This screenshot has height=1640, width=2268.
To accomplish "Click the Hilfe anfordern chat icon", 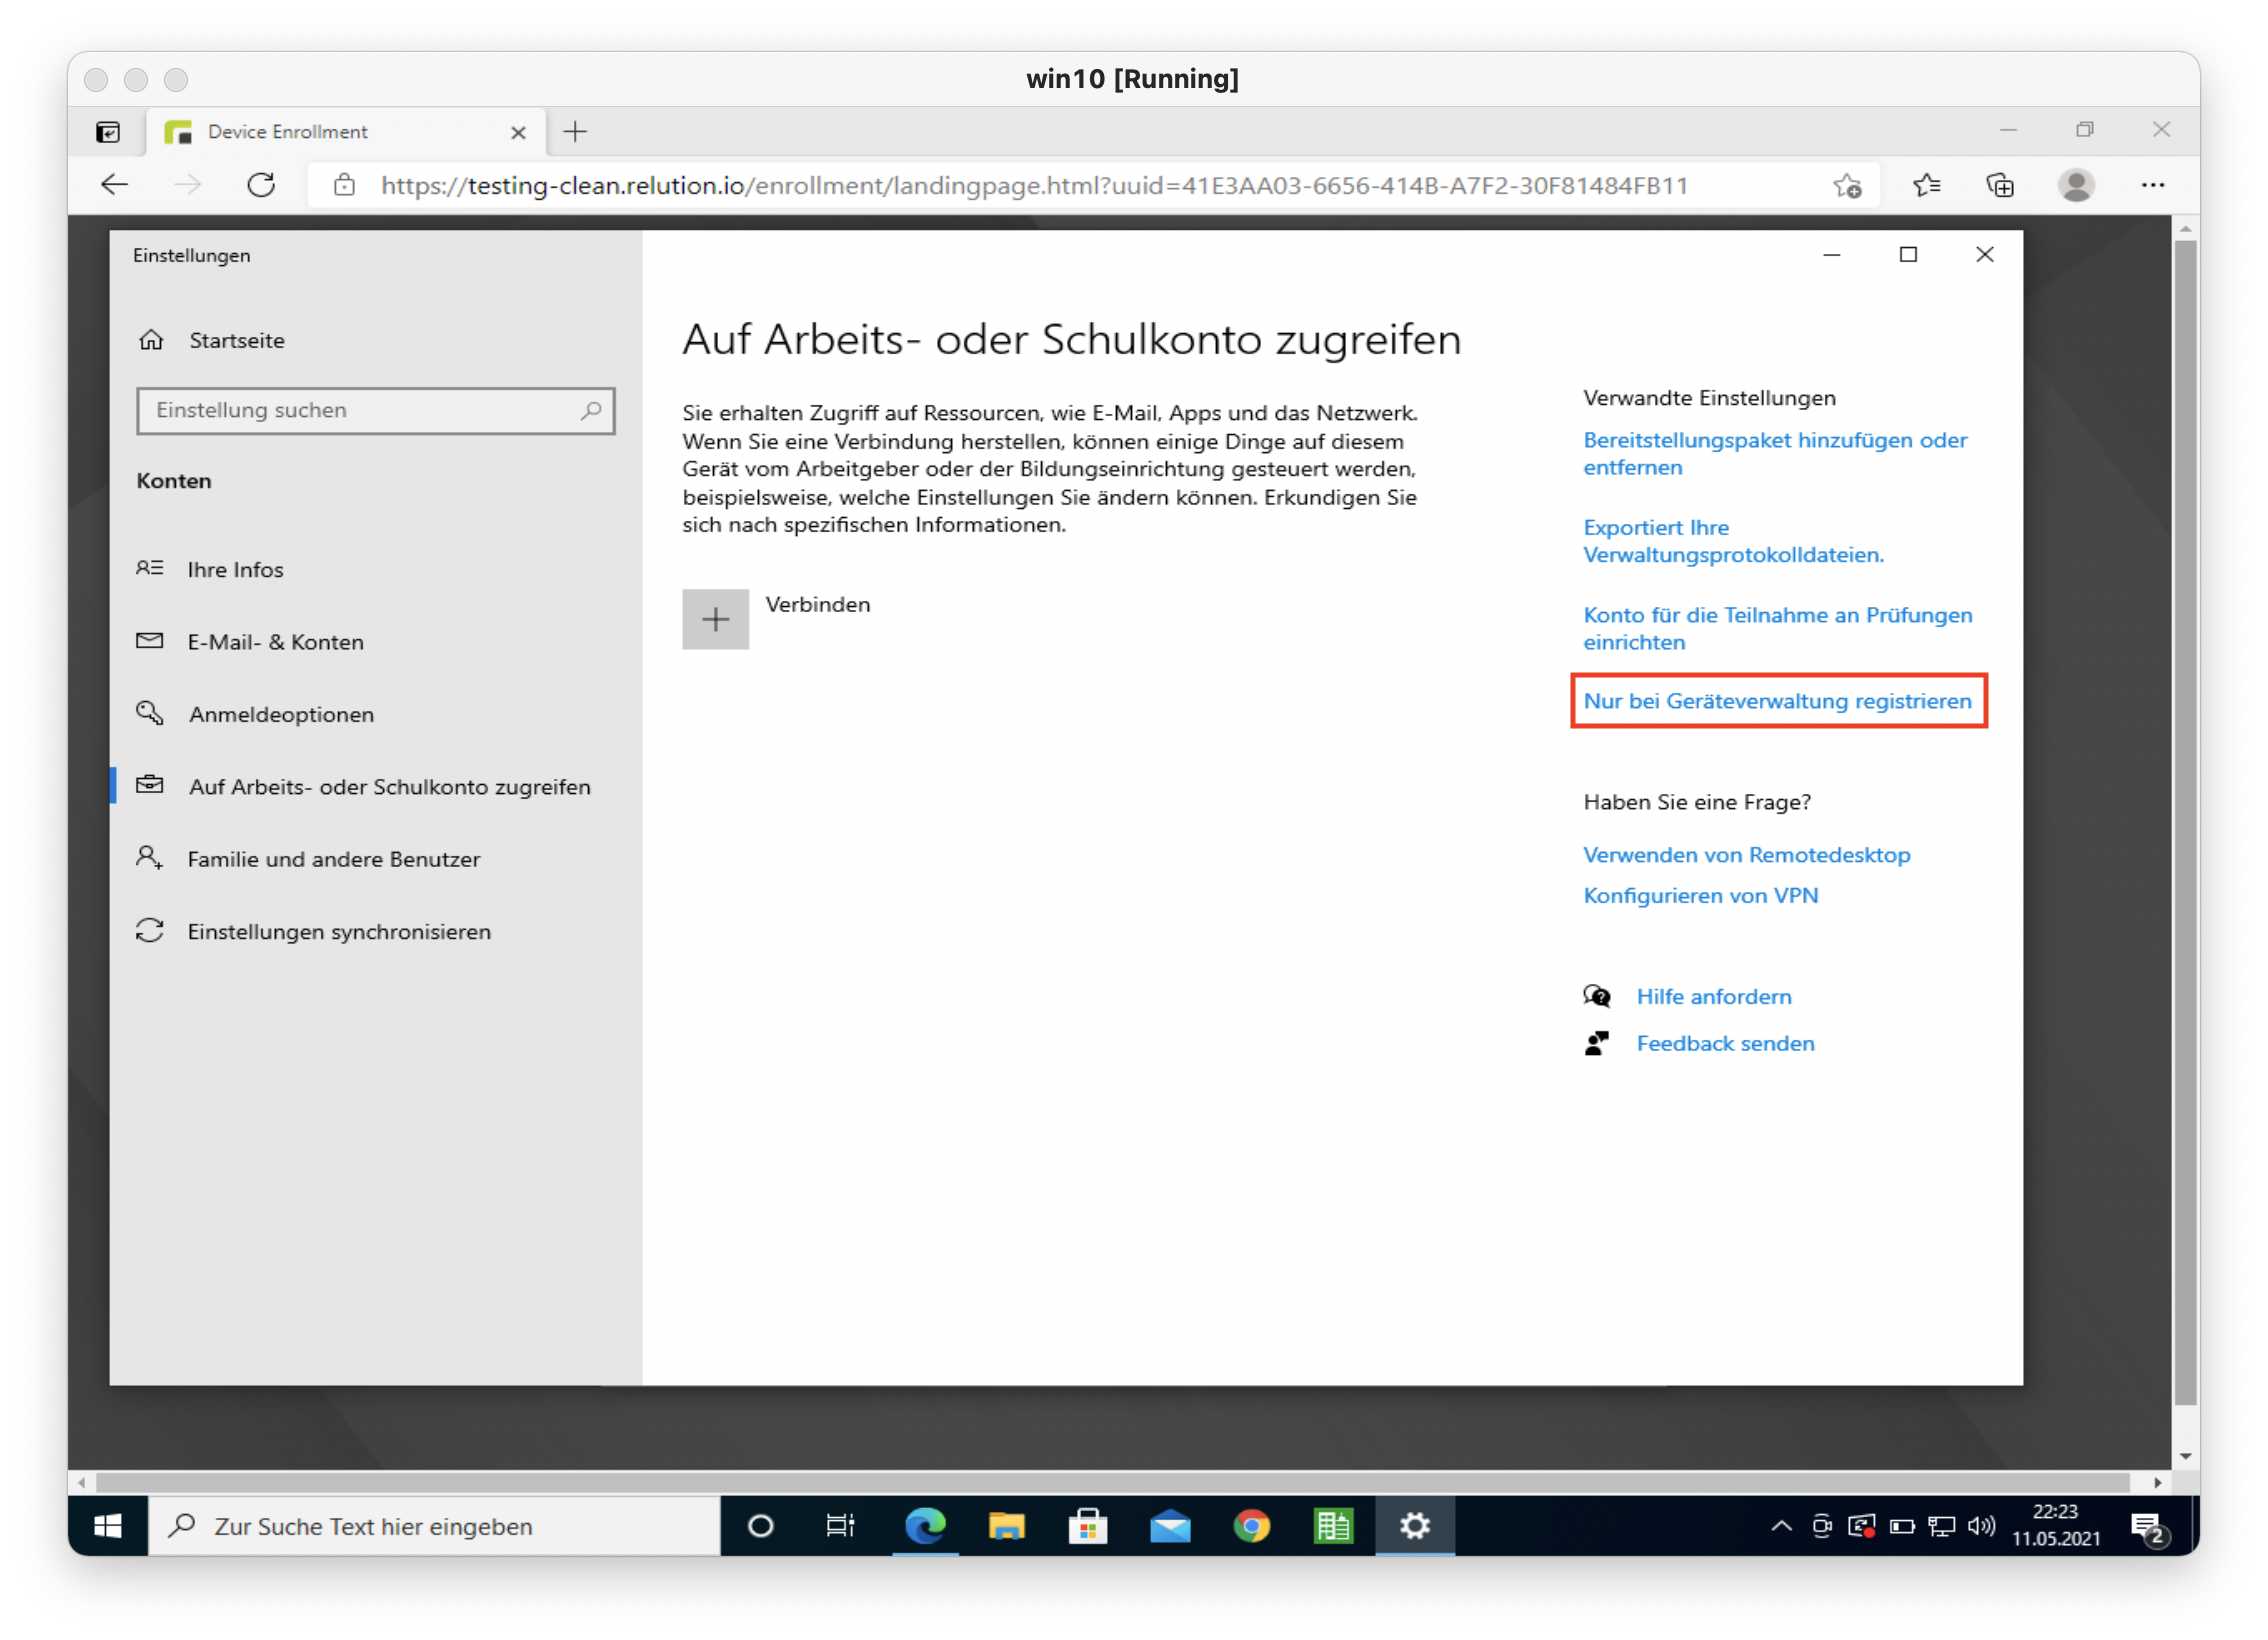I will pyautogui.click(x=1597, y=996).
